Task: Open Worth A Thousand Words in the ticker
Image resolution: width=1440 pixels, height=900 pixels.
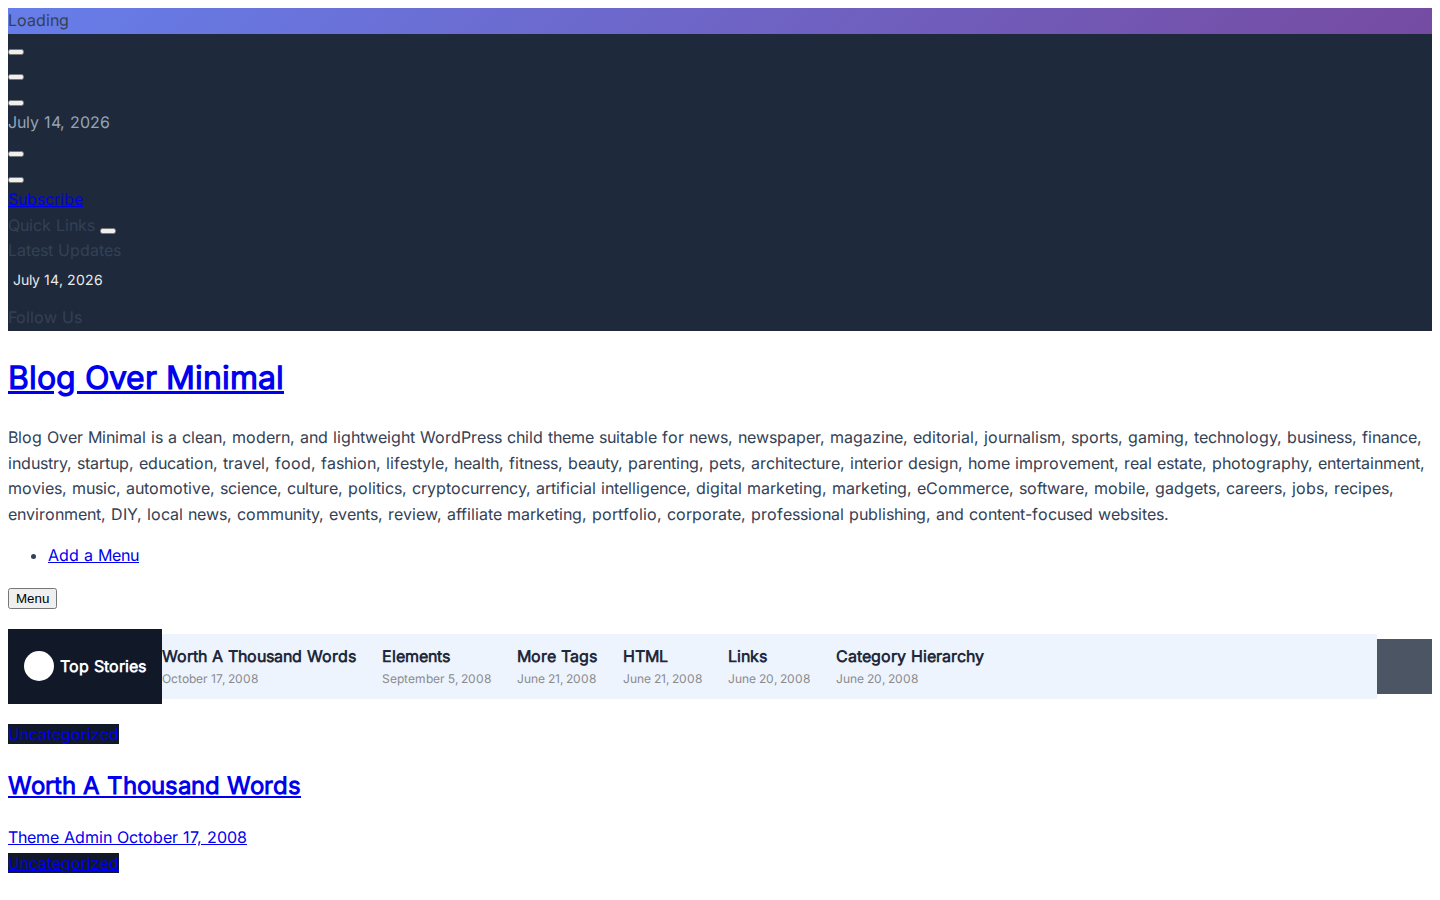Action: point(259,656)
